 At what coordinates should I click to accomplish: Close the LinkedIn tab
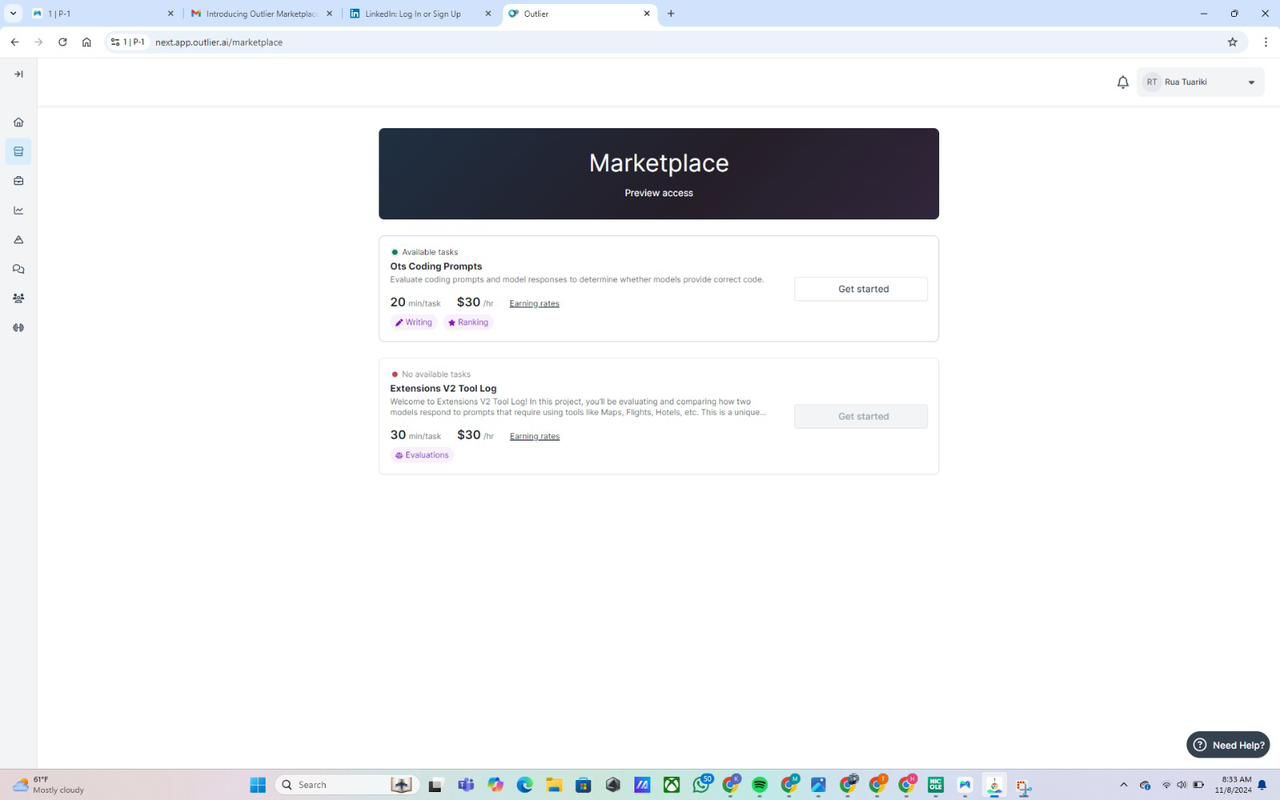[x=488, y=14]
